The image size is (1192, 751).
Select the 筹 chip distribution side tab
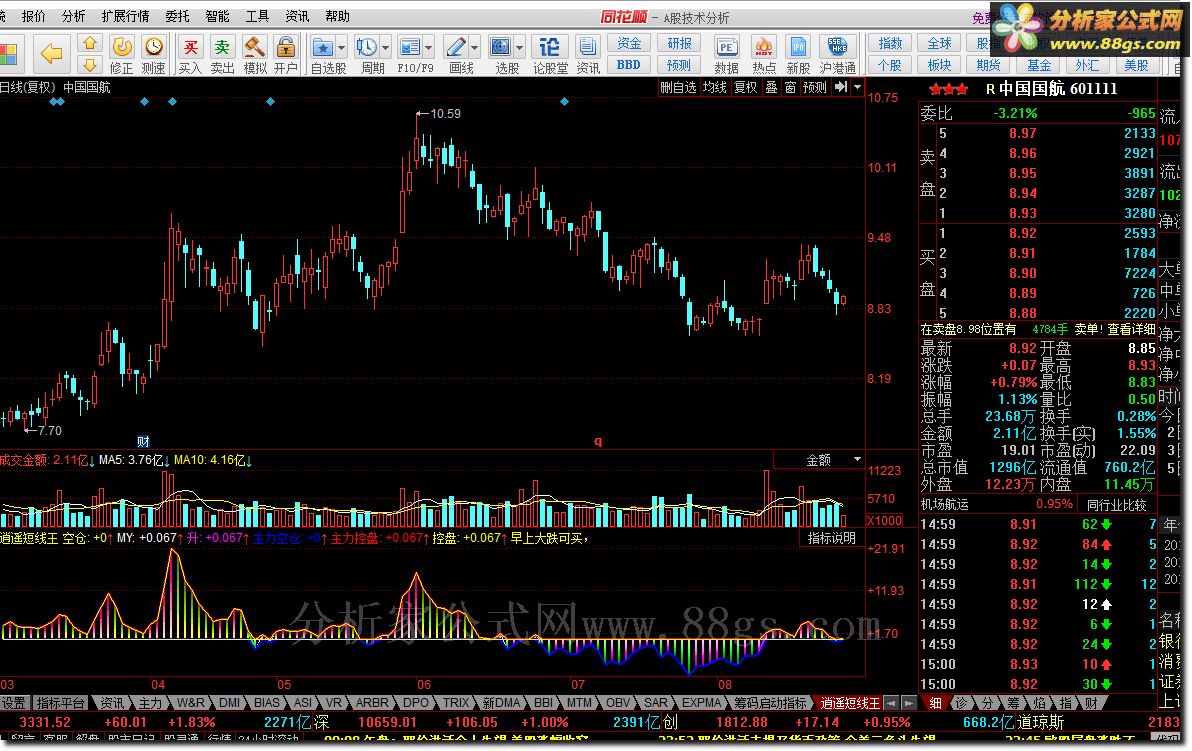[1013, 703]
